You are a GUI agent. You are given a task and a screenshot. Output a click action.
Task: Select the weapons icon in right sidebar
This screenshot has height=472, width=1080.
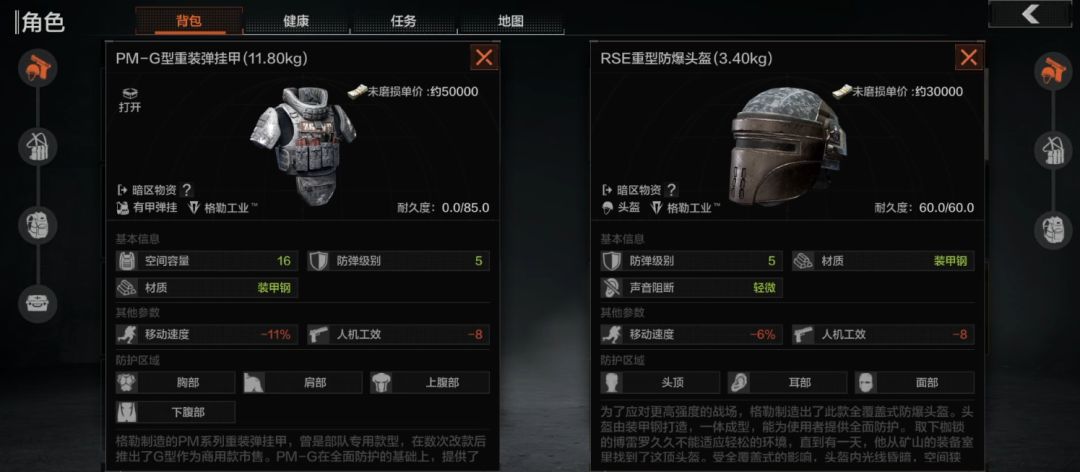[x=1053, y=70]
